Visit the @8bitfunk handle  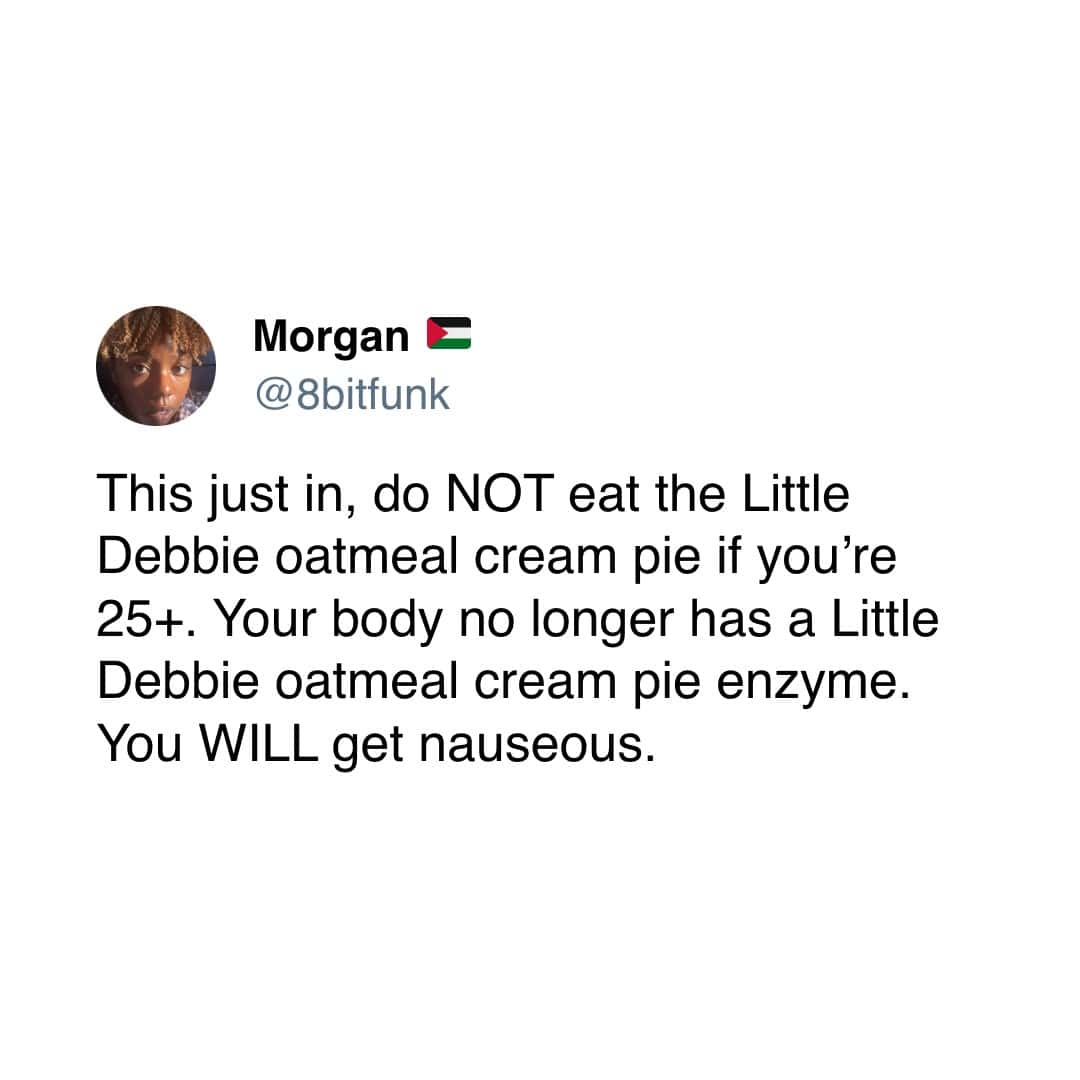point(352,395)
